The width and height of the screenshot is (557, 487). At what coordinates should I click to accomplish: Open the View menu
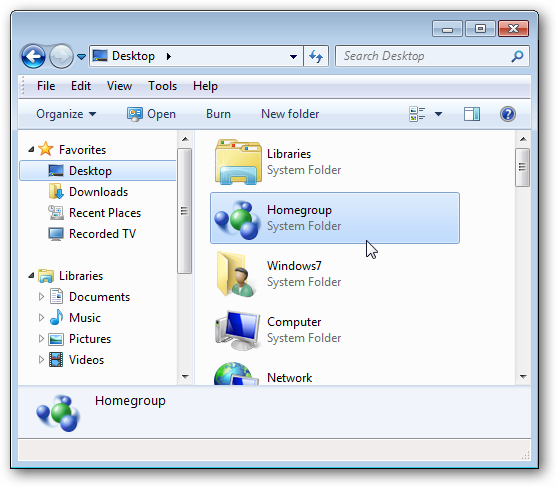pyautogui.click(x=119, y=86)
